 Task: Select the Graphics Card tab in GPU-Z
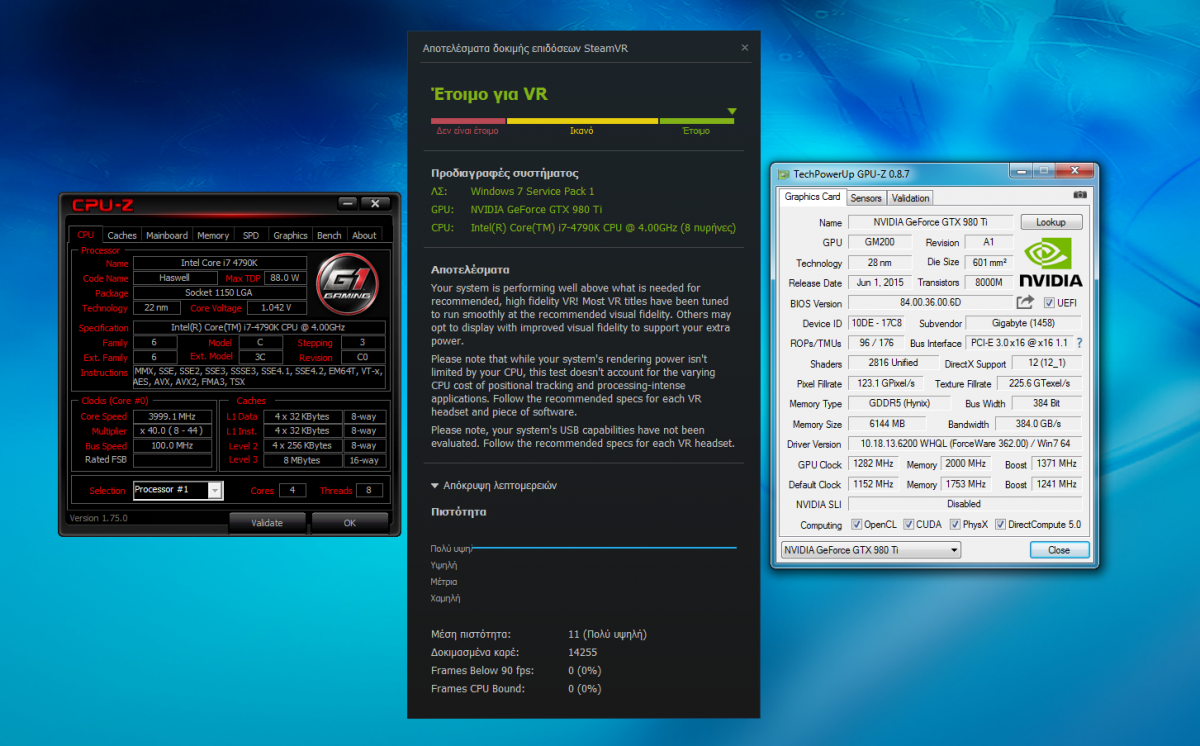click(x=813, y=197)
